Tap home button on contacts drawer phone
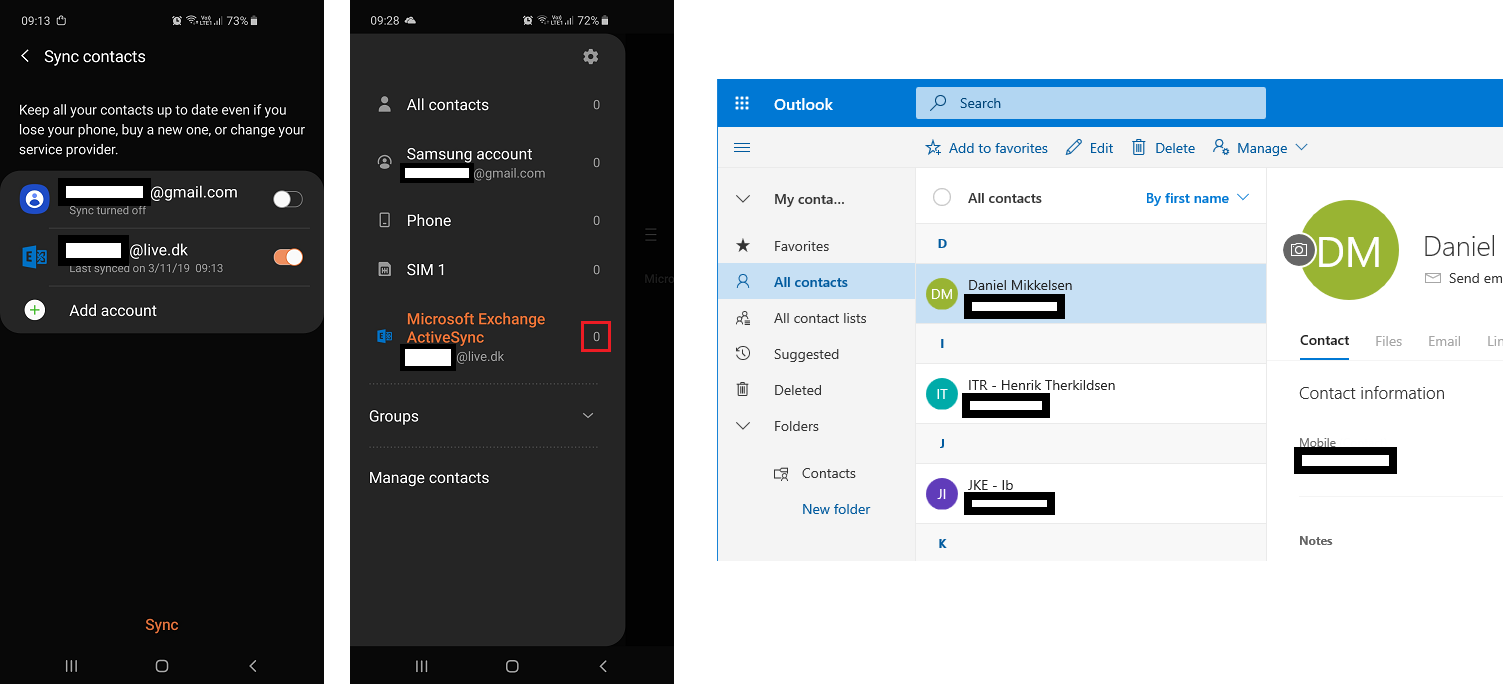The width and height of the screenshot is (1503, 684). tap(512, 666)
